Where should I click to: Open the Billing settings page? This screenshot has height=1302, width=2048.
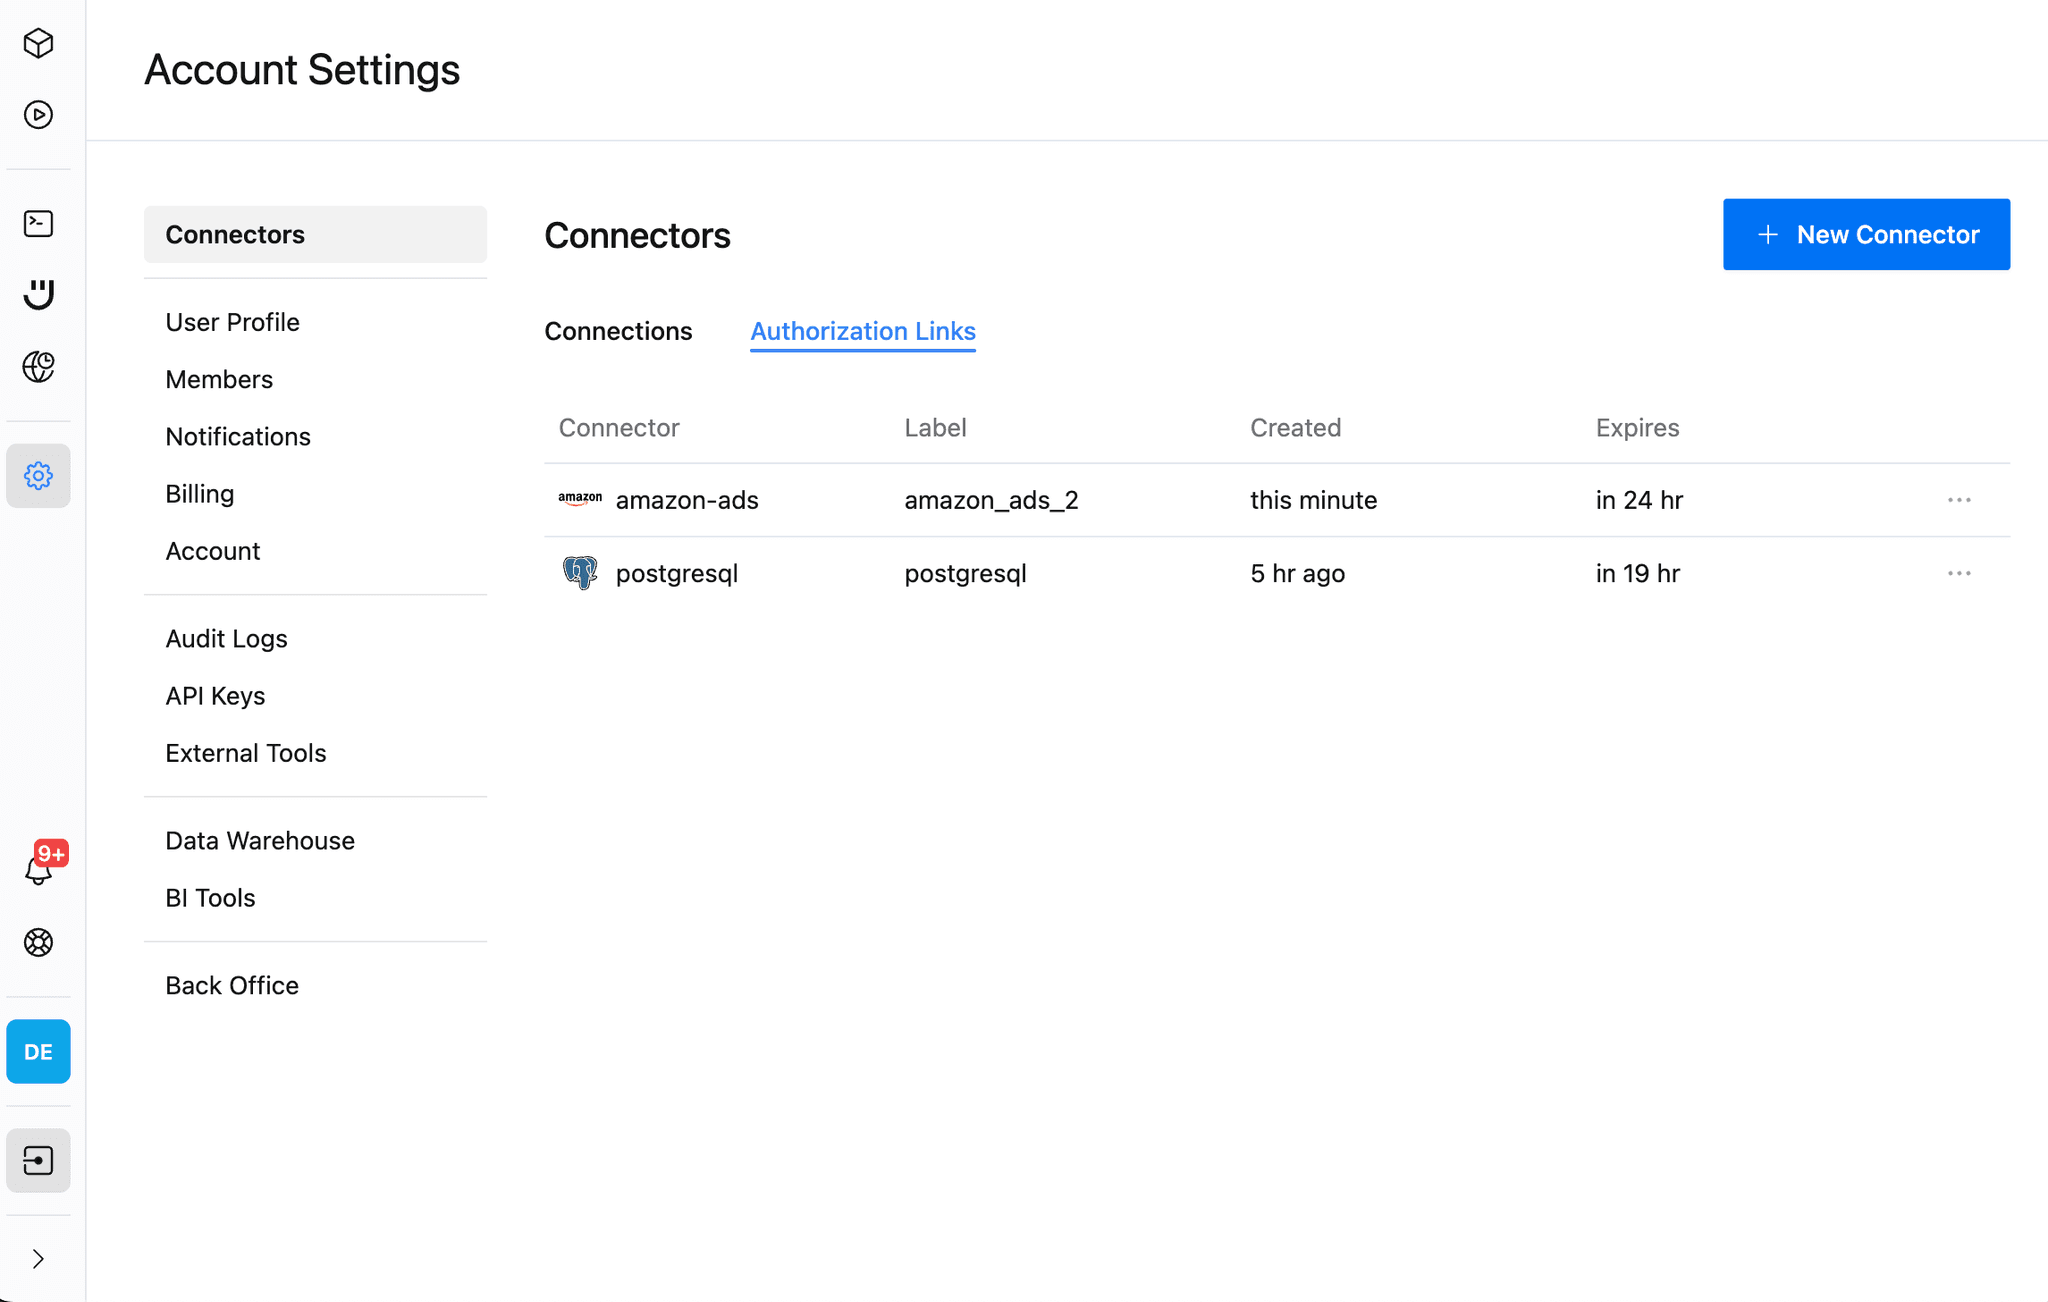199,493
